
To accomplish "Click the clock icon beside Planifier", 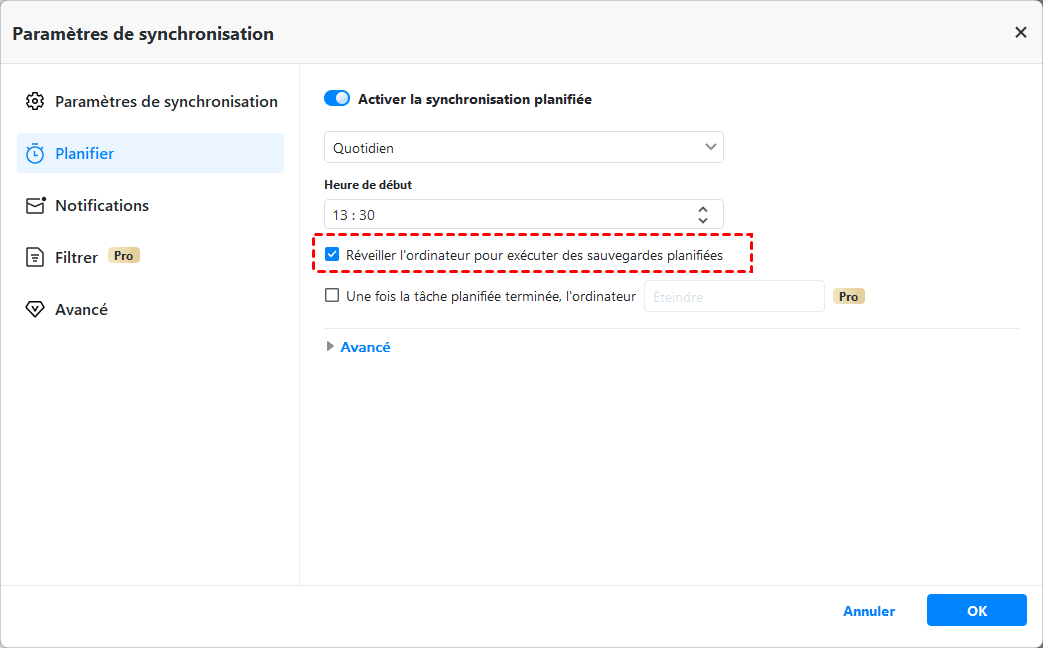I will click(35, 153).
